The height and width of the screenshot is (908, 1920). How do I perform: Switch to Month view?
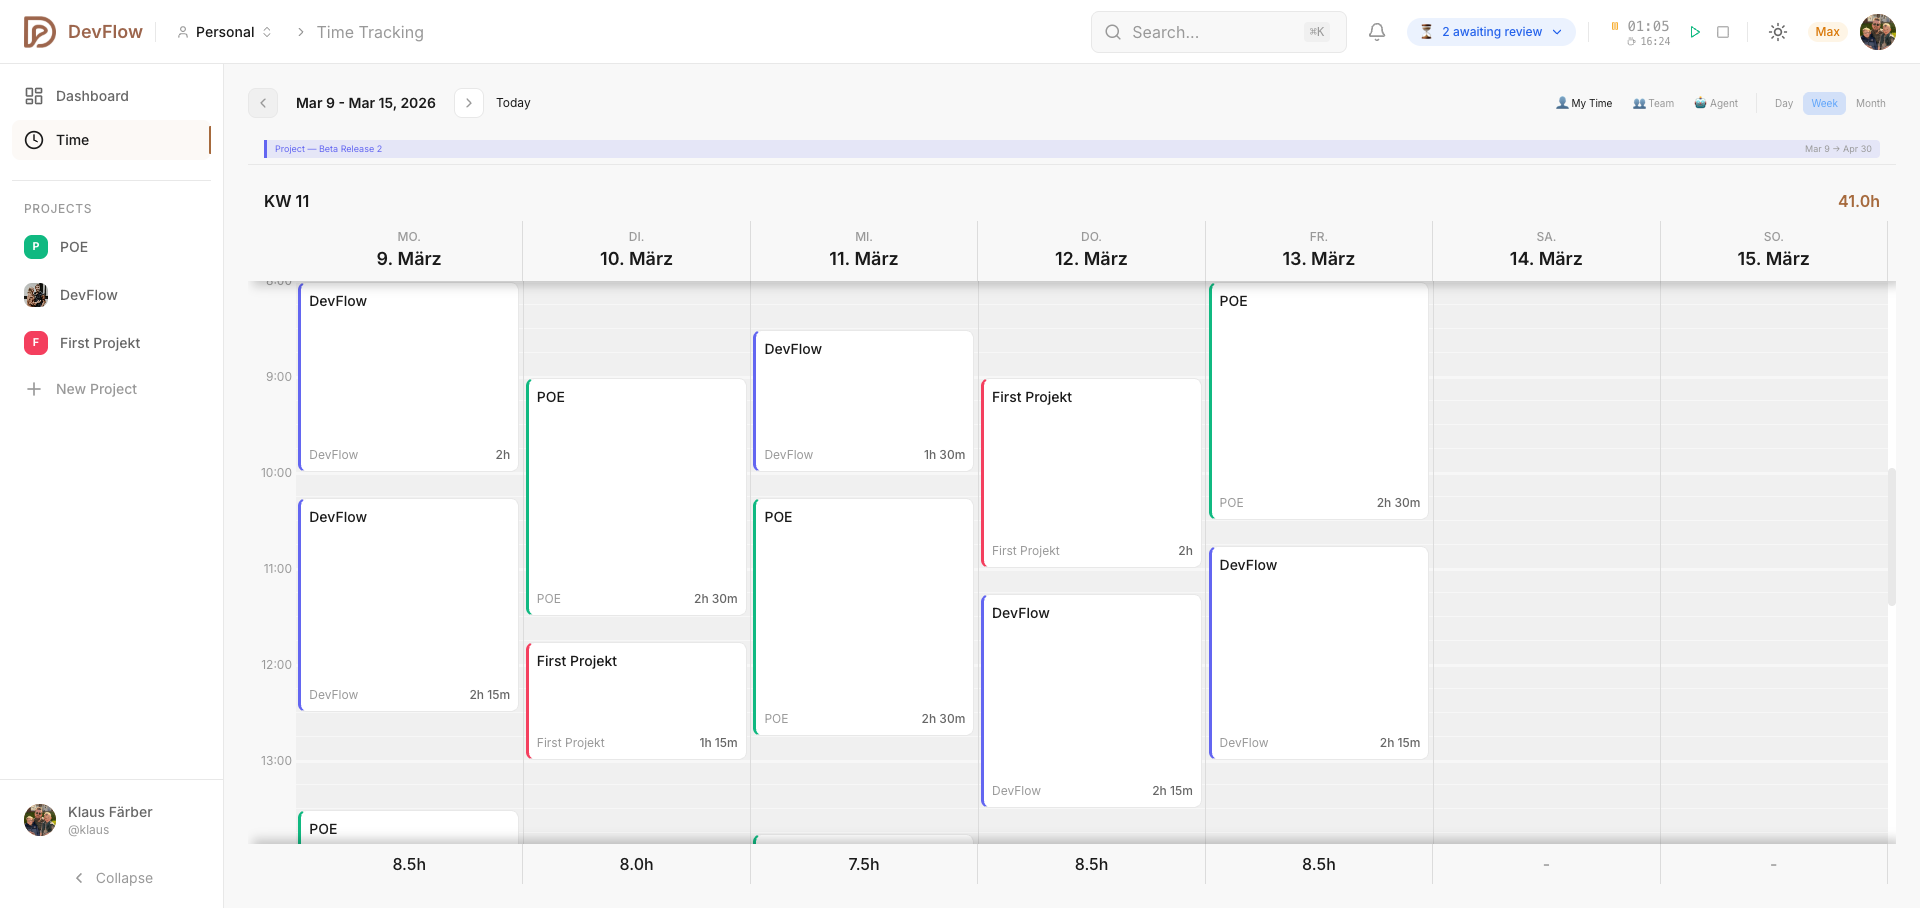pyautogui.click(x=1870, y=103)
